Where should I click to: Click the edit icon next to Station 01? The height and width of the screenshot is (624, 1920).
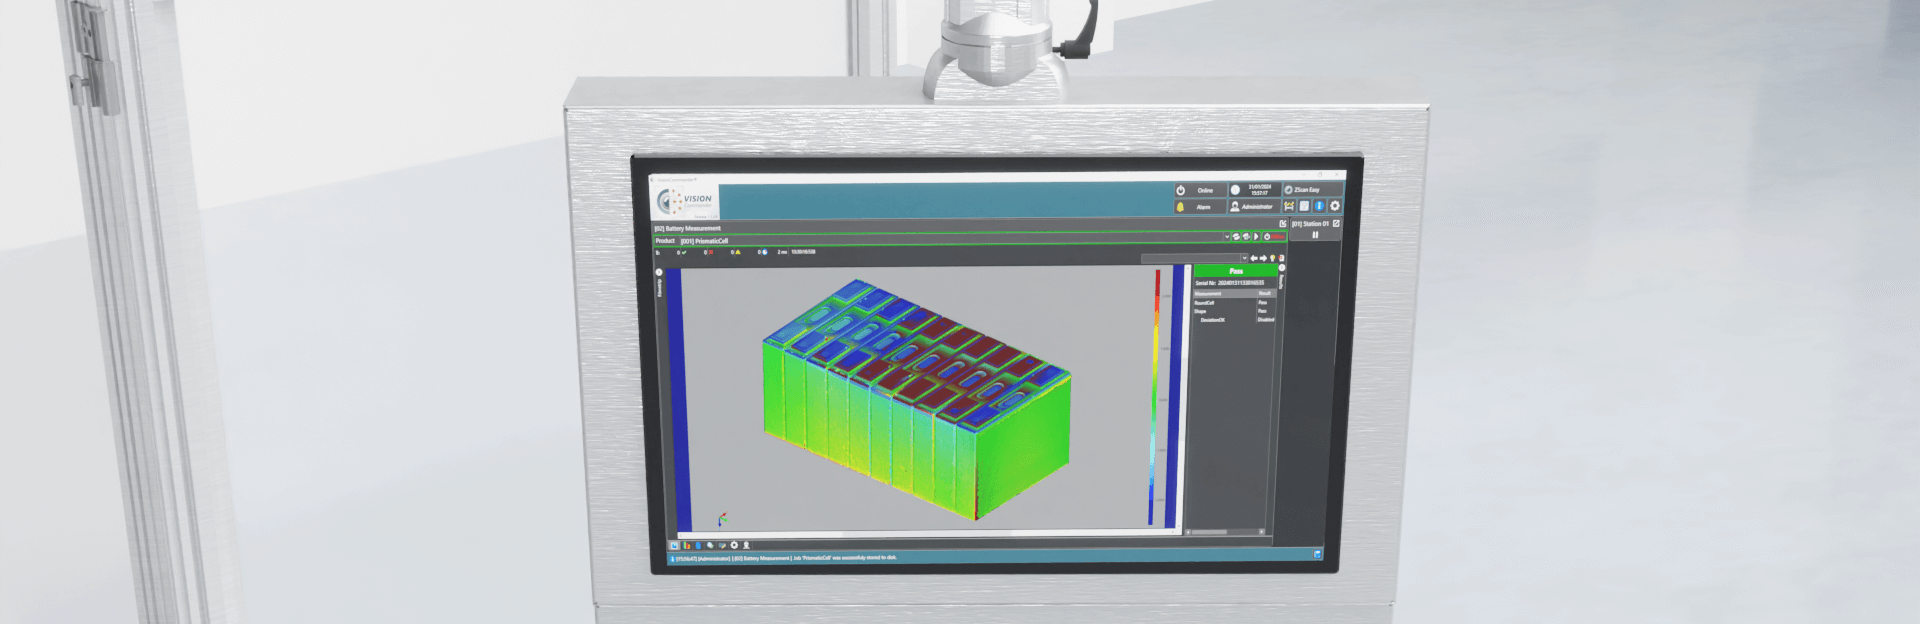[1336, 224]
